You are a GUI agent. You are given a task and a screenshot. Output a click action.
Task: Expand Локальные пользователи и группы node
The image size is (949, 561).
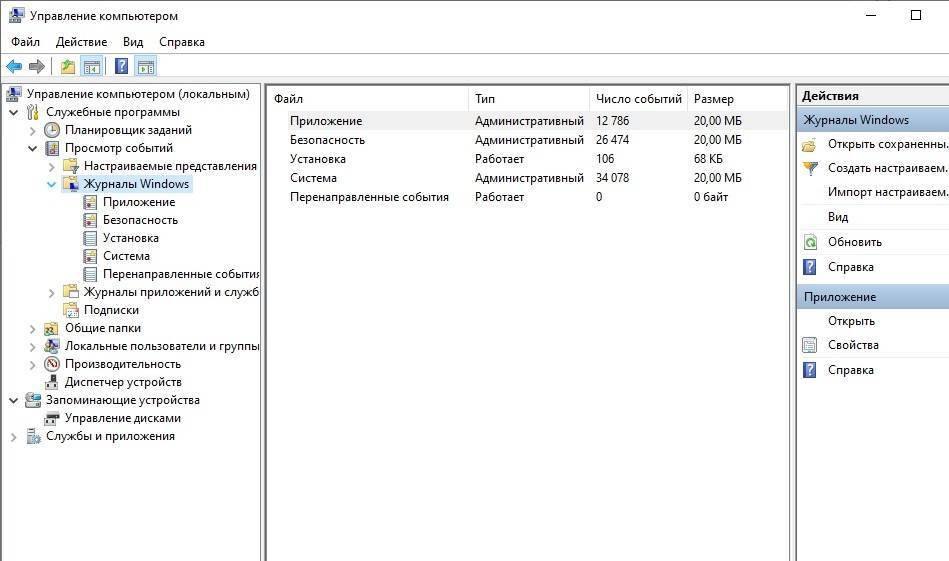pyautogui.click(x=33, y=346)
